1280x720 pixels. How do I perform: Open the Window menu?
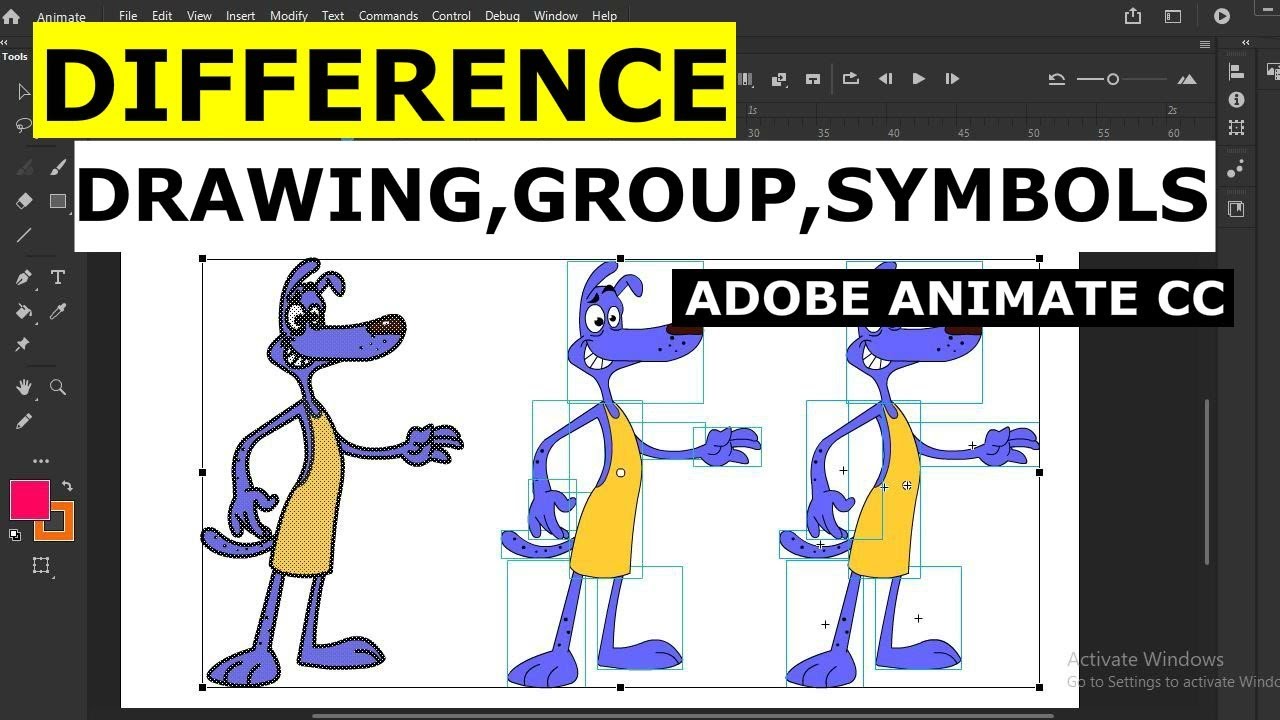click(x=556, y=16)
